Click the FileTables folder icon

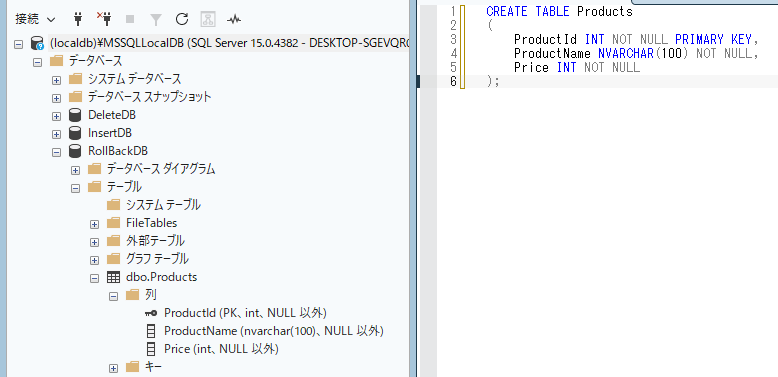click(x=114, y=223)
